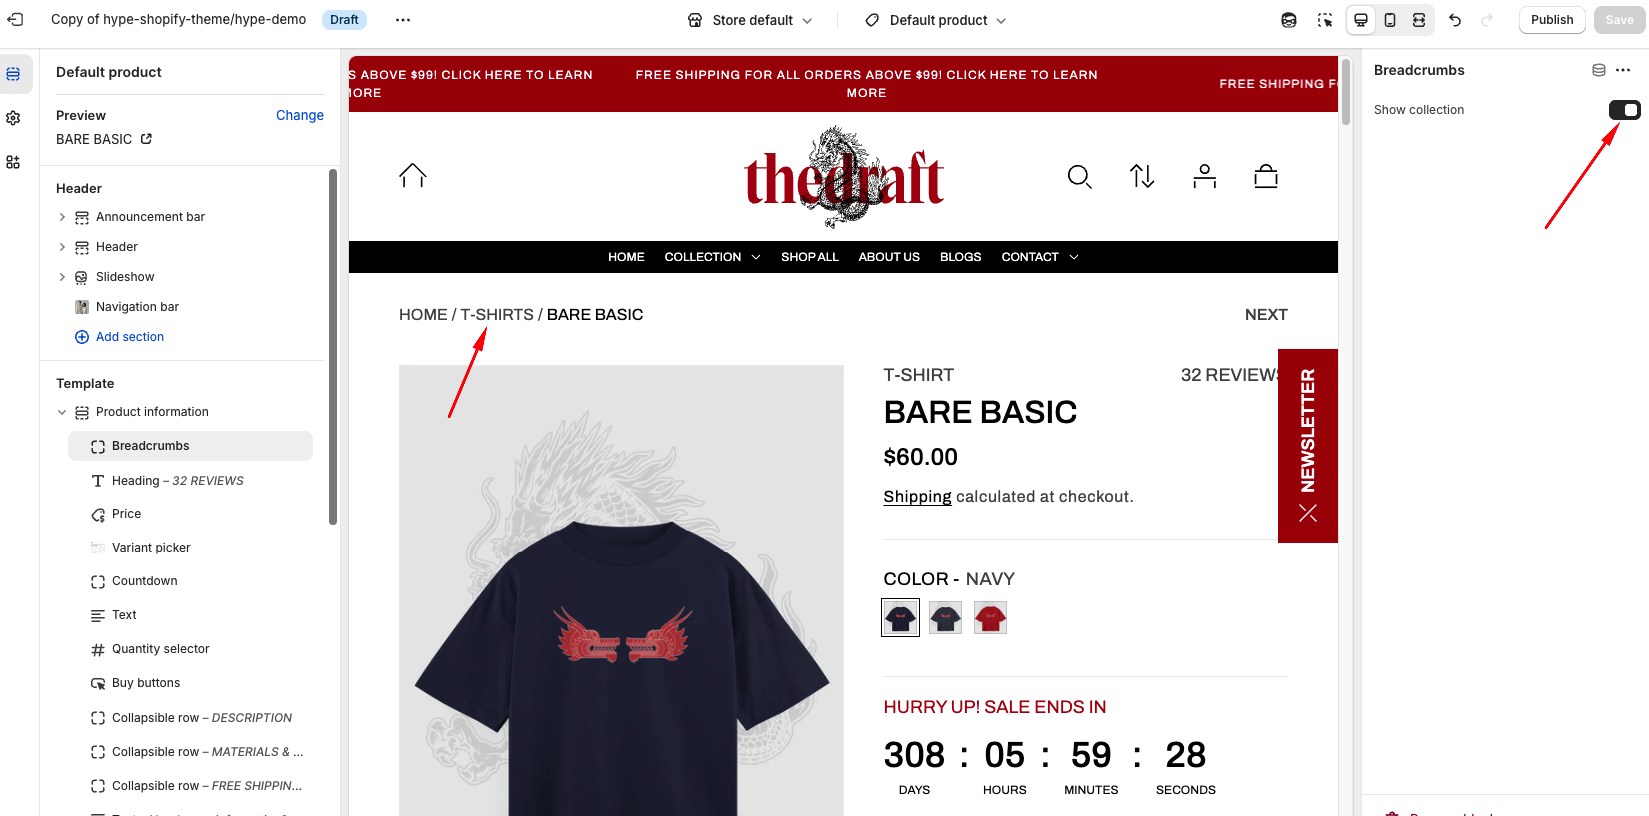The width and height of the screenshot is (1649, 816).
Task: Toggle the Show collection switch off
Action: click(x=1624, y=110)
